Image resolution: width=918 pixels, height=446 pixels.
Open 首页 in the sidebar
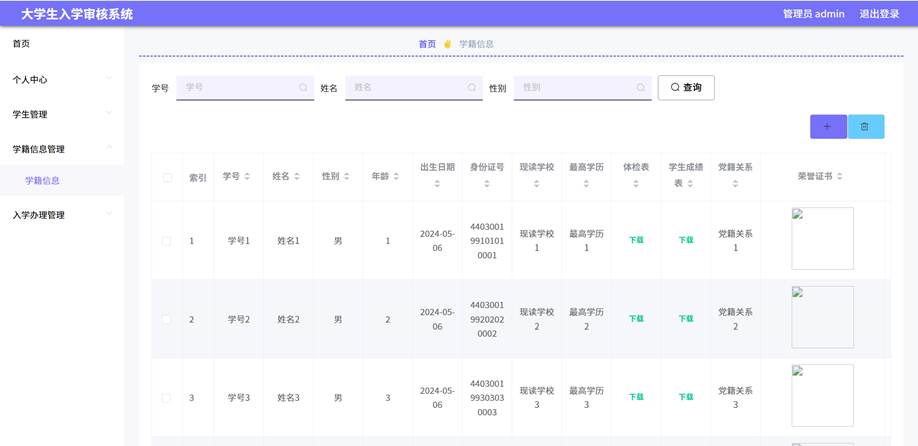pyautogui.click(x=21, y=44)
